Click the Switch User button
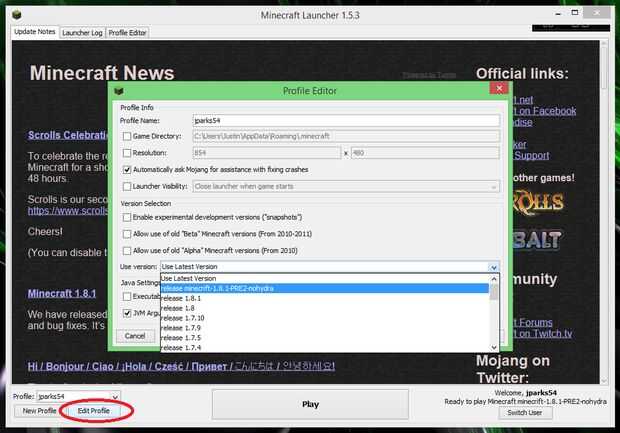The width and height of the screenshot is (620, 433). [525, 413]
